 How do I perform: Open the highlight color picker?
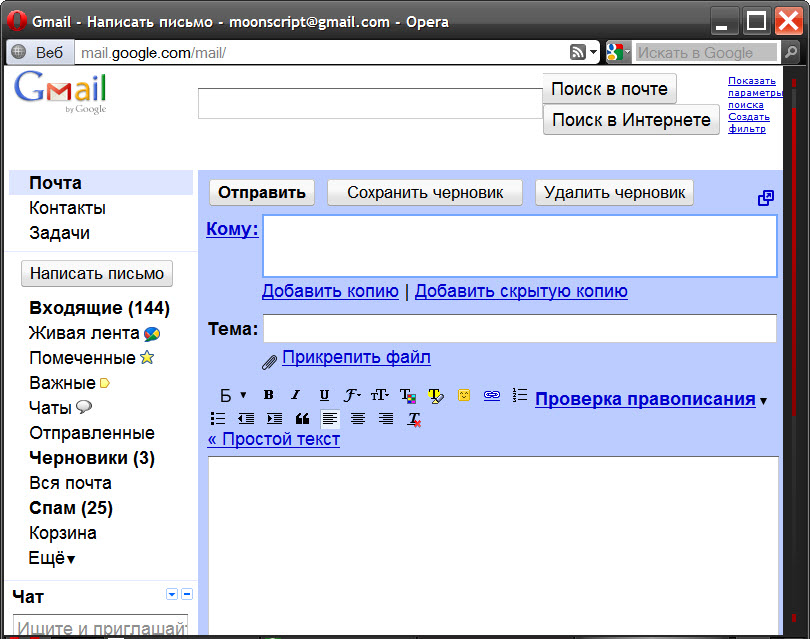point(436,396)
